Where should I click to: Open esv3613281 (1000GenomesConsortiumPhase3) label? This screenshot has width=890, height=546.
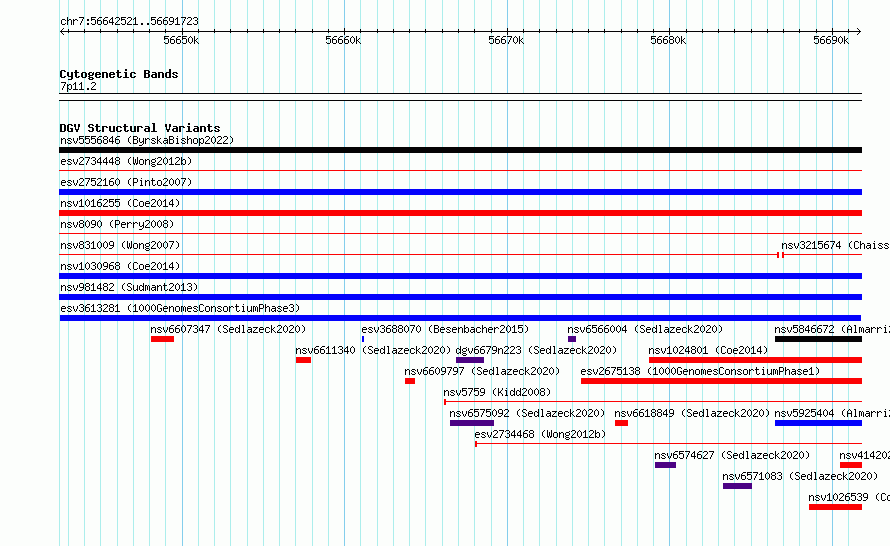coord(180,308)
